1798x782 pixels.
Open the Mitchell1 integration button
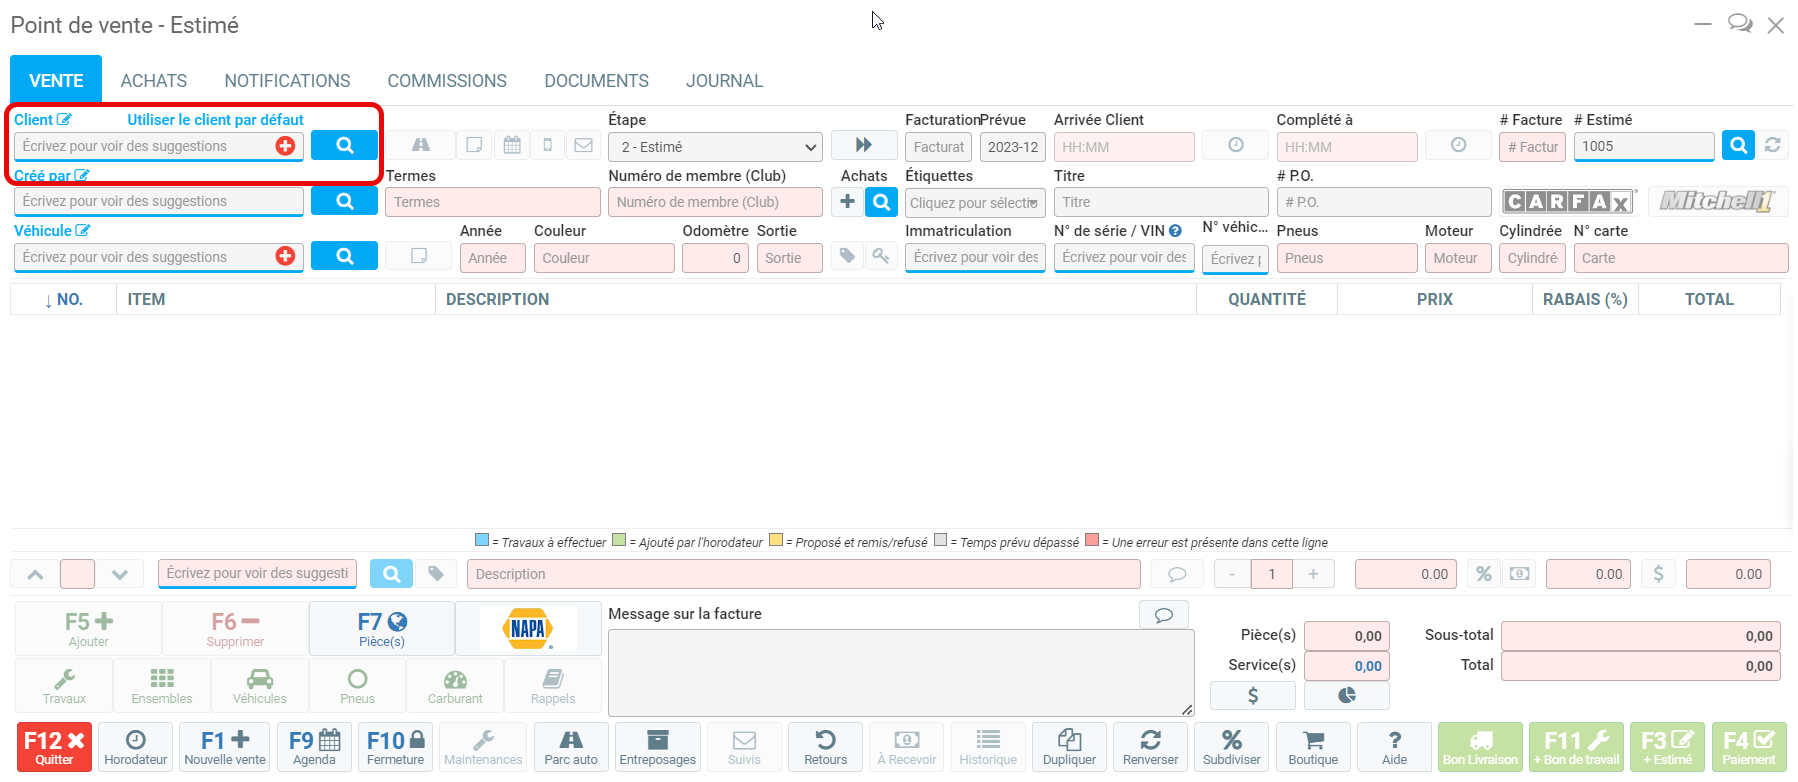click(1716, 202)
